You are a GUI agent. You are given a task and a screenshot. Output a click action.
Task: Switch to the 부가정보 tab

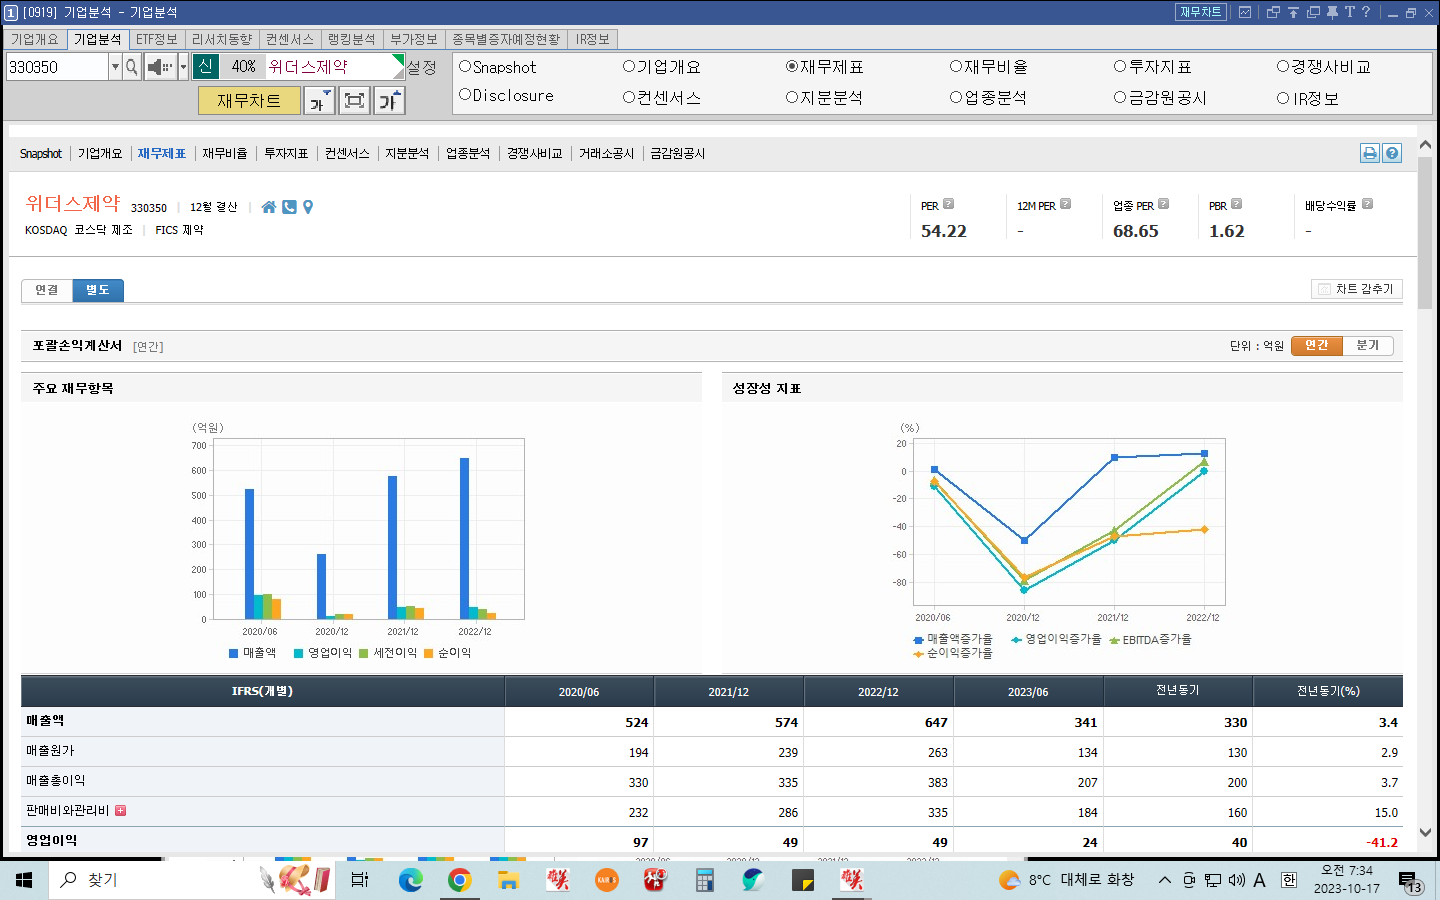(x=414, y=39)
